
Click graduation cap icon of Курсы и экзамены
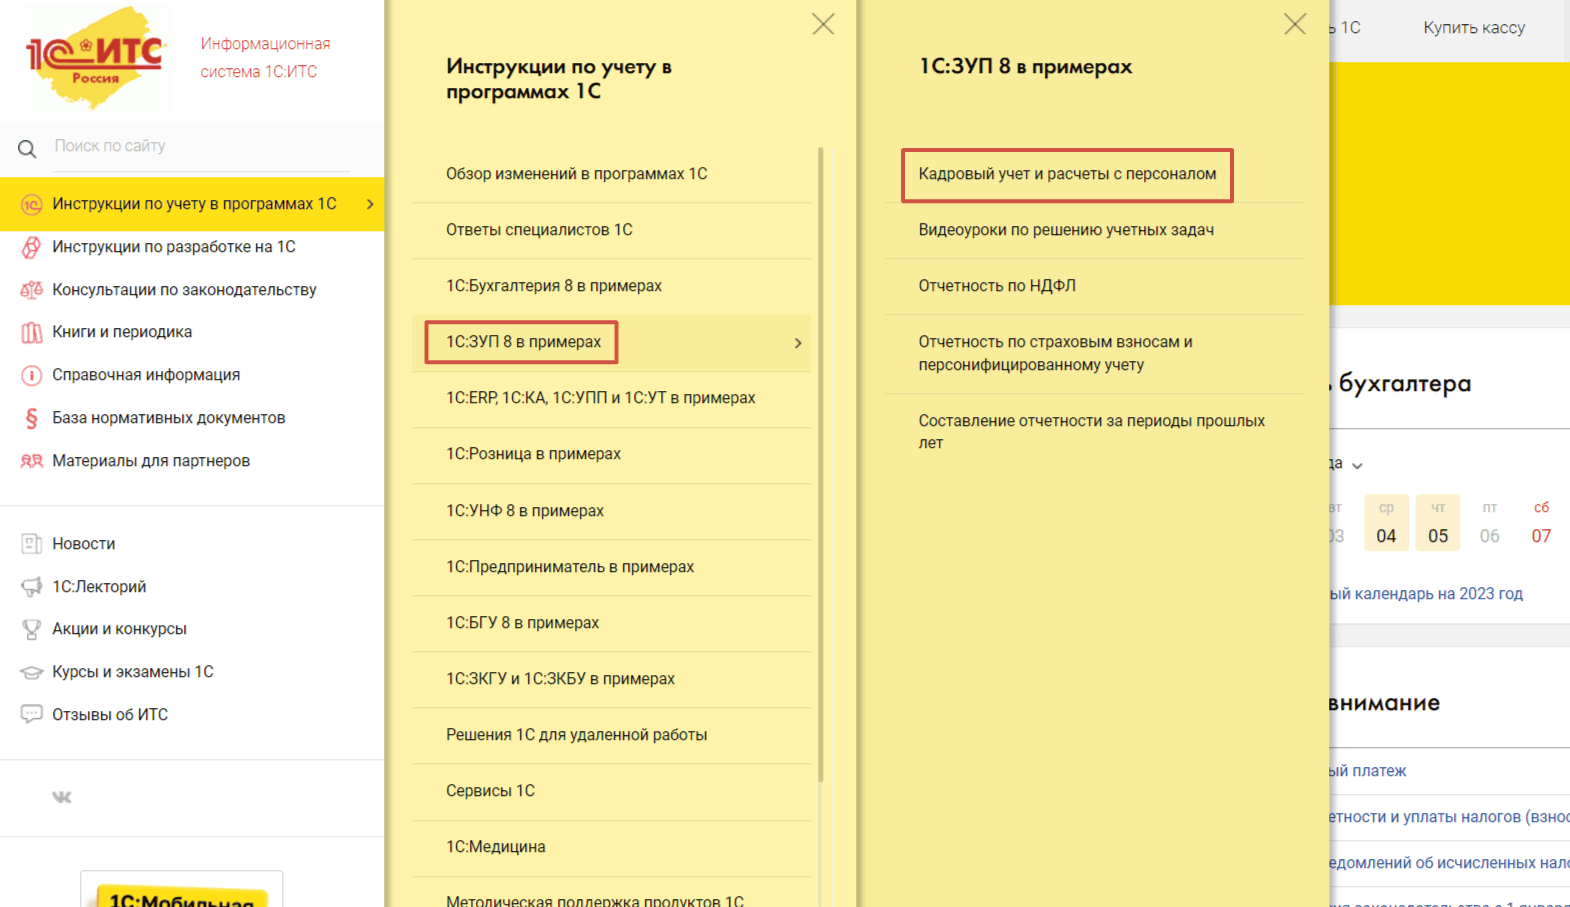coord(31,672)
